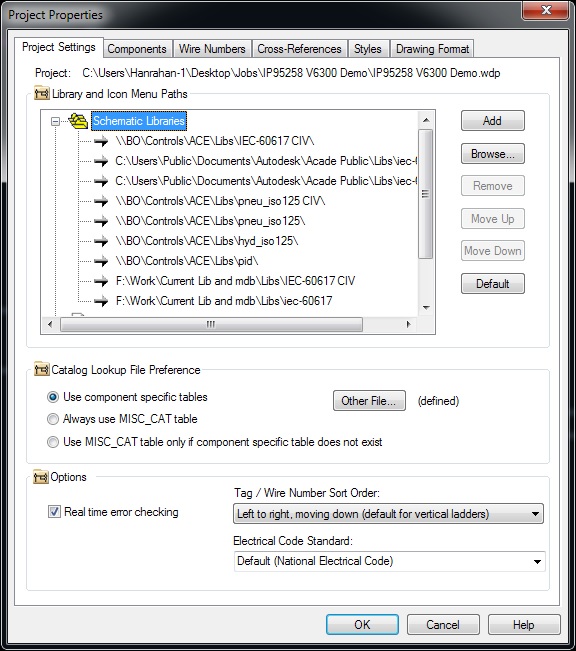
Task: Select the \\BO\Controls\ACE\Libs\pid\ path
Action: tap(187, 261)
